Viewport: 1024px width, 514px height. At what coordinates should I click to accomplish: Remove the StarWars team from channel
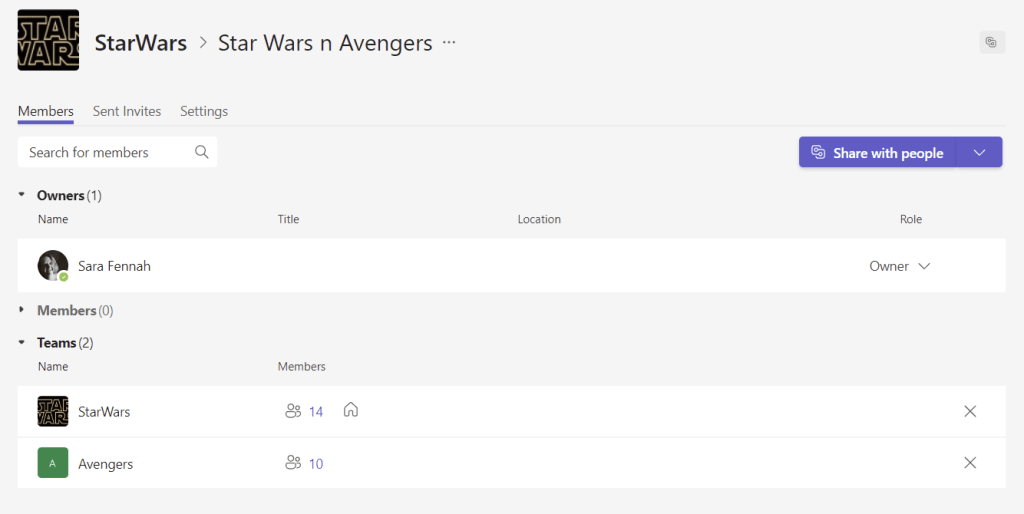coord(970,411)
